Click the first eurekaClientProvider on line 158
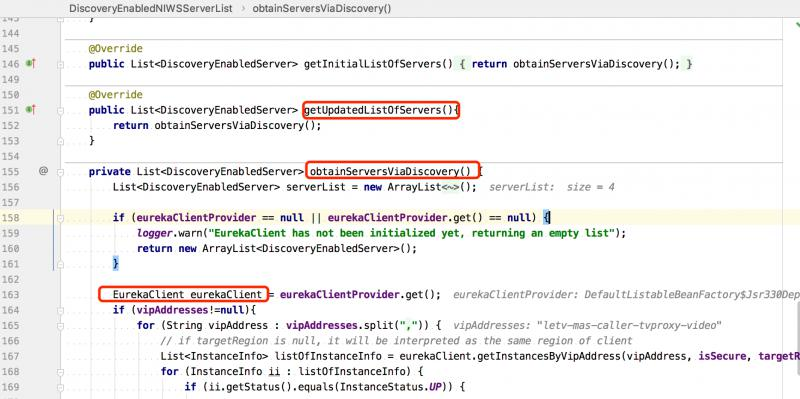The height and width of the screenshot is (399, 800). (x=196, y=218)
